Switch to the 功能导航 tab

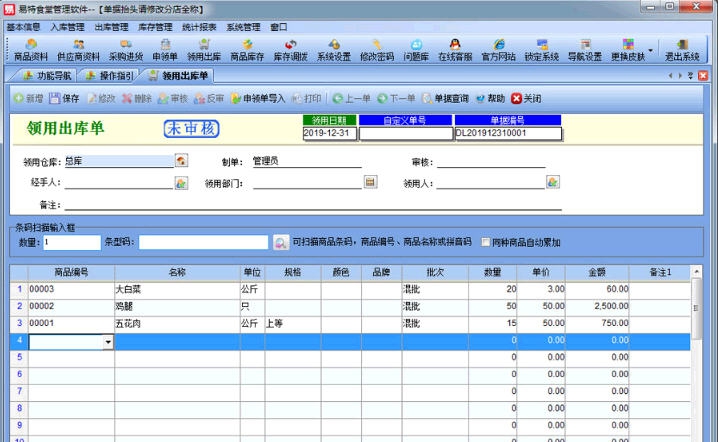point(48,76)
